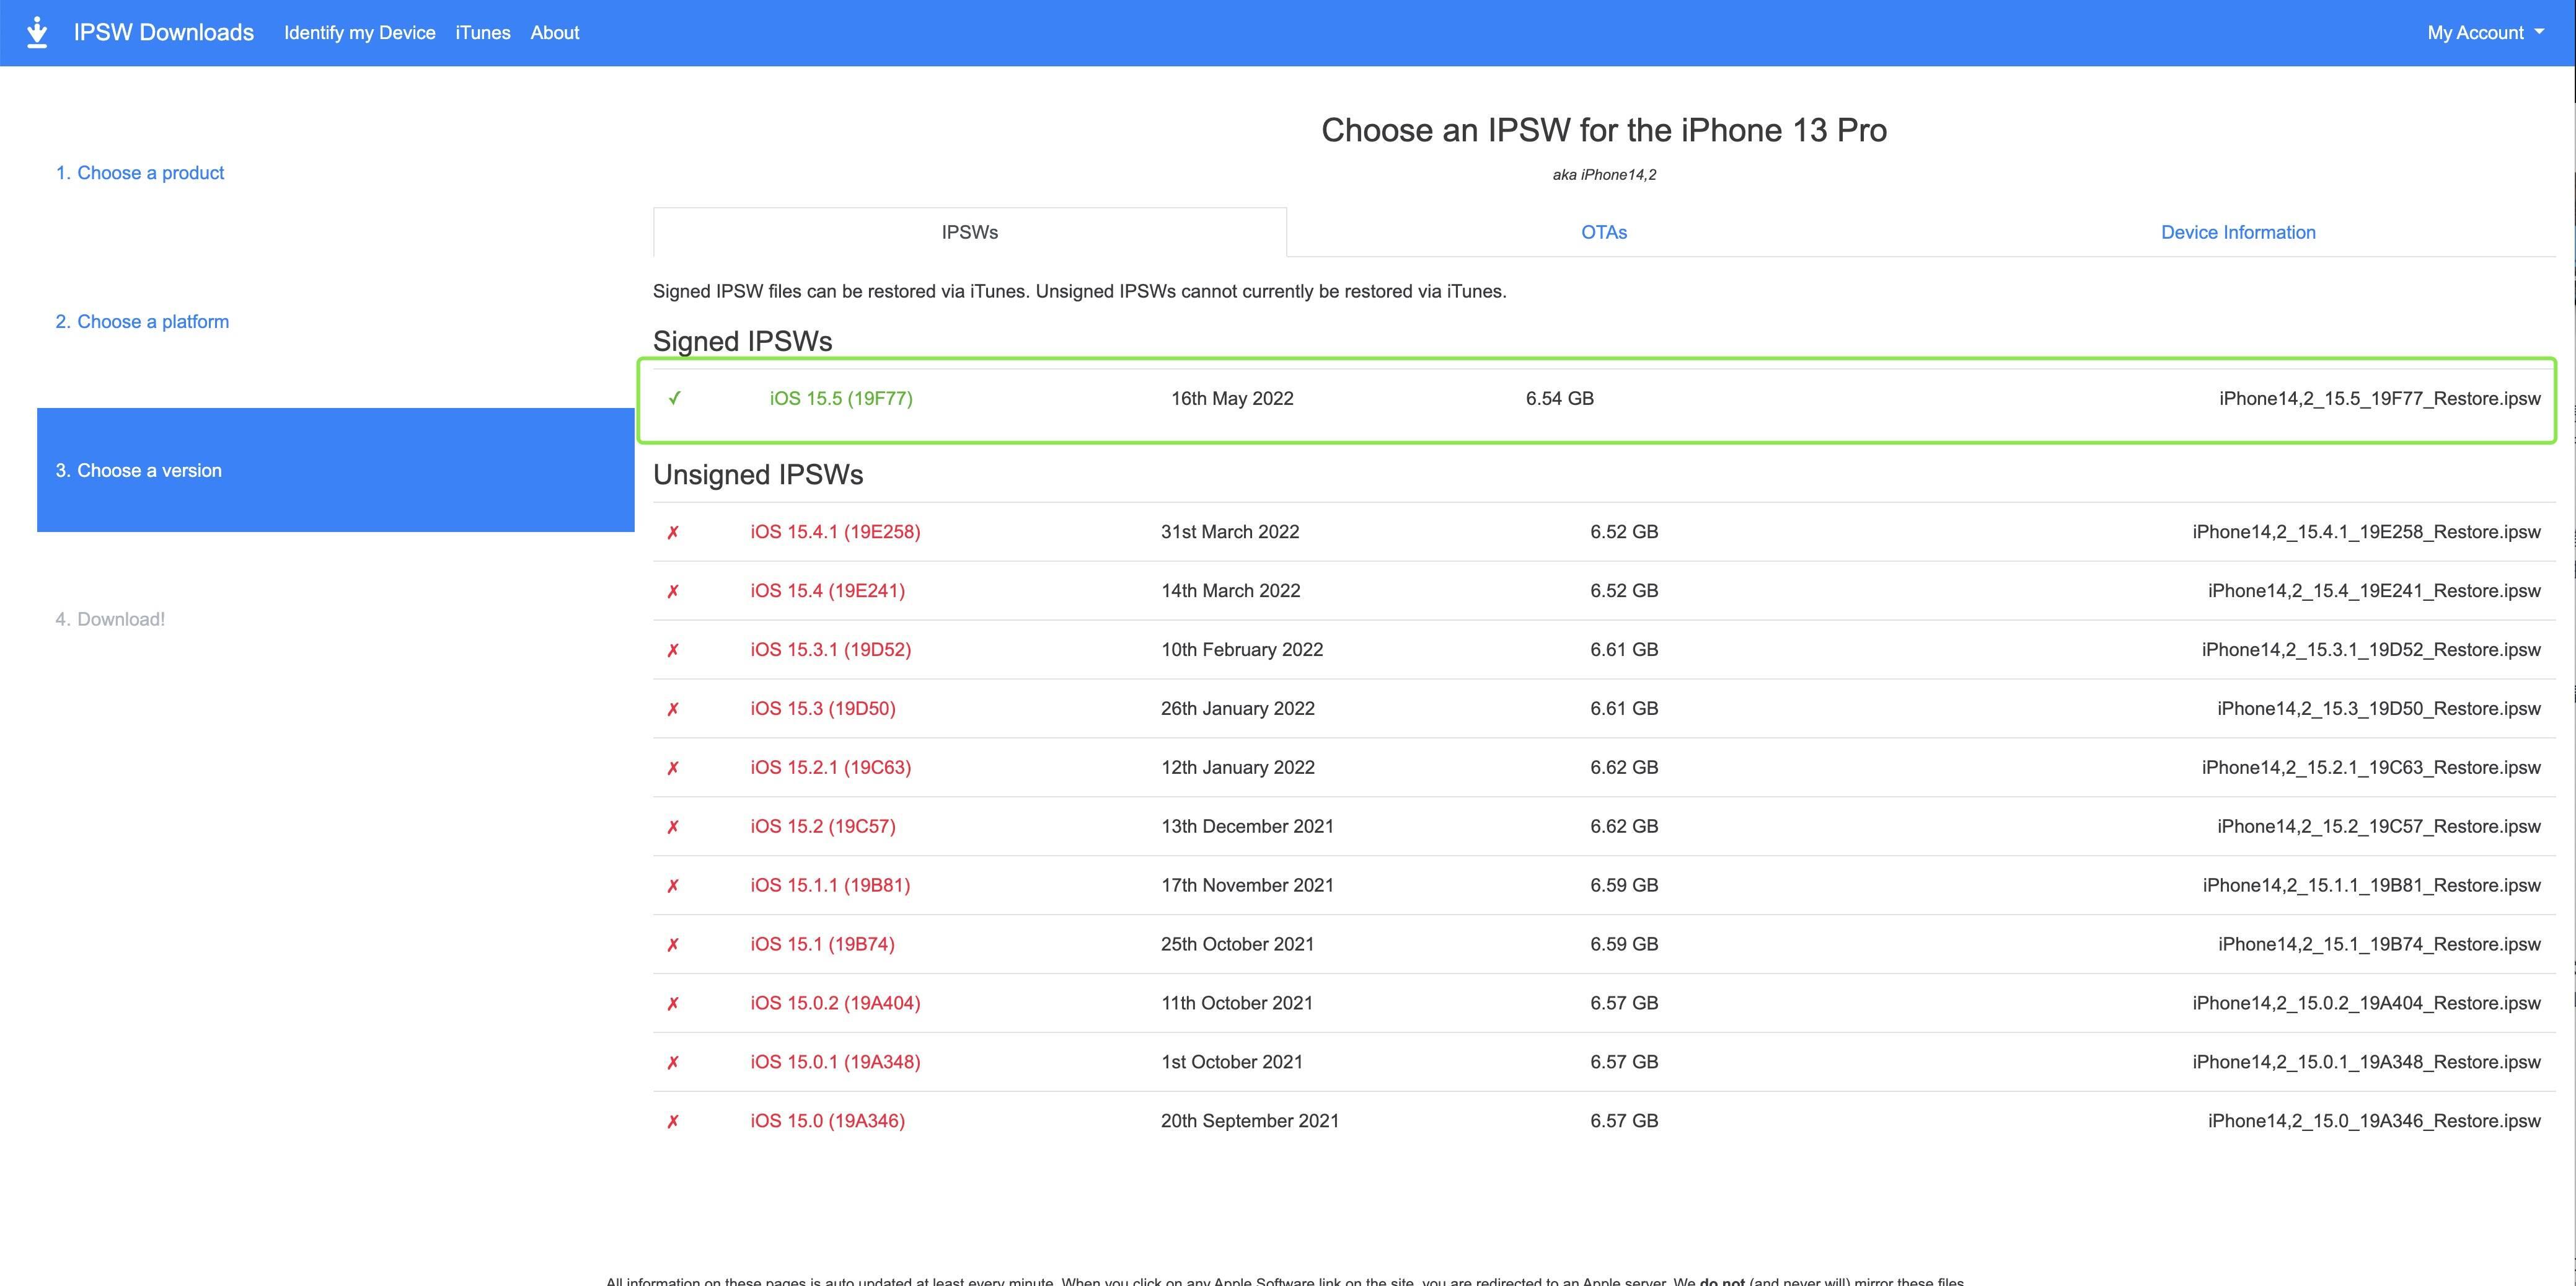Choose iOS 15.3.1 (19D52) version link

click(x=830, y=650)
